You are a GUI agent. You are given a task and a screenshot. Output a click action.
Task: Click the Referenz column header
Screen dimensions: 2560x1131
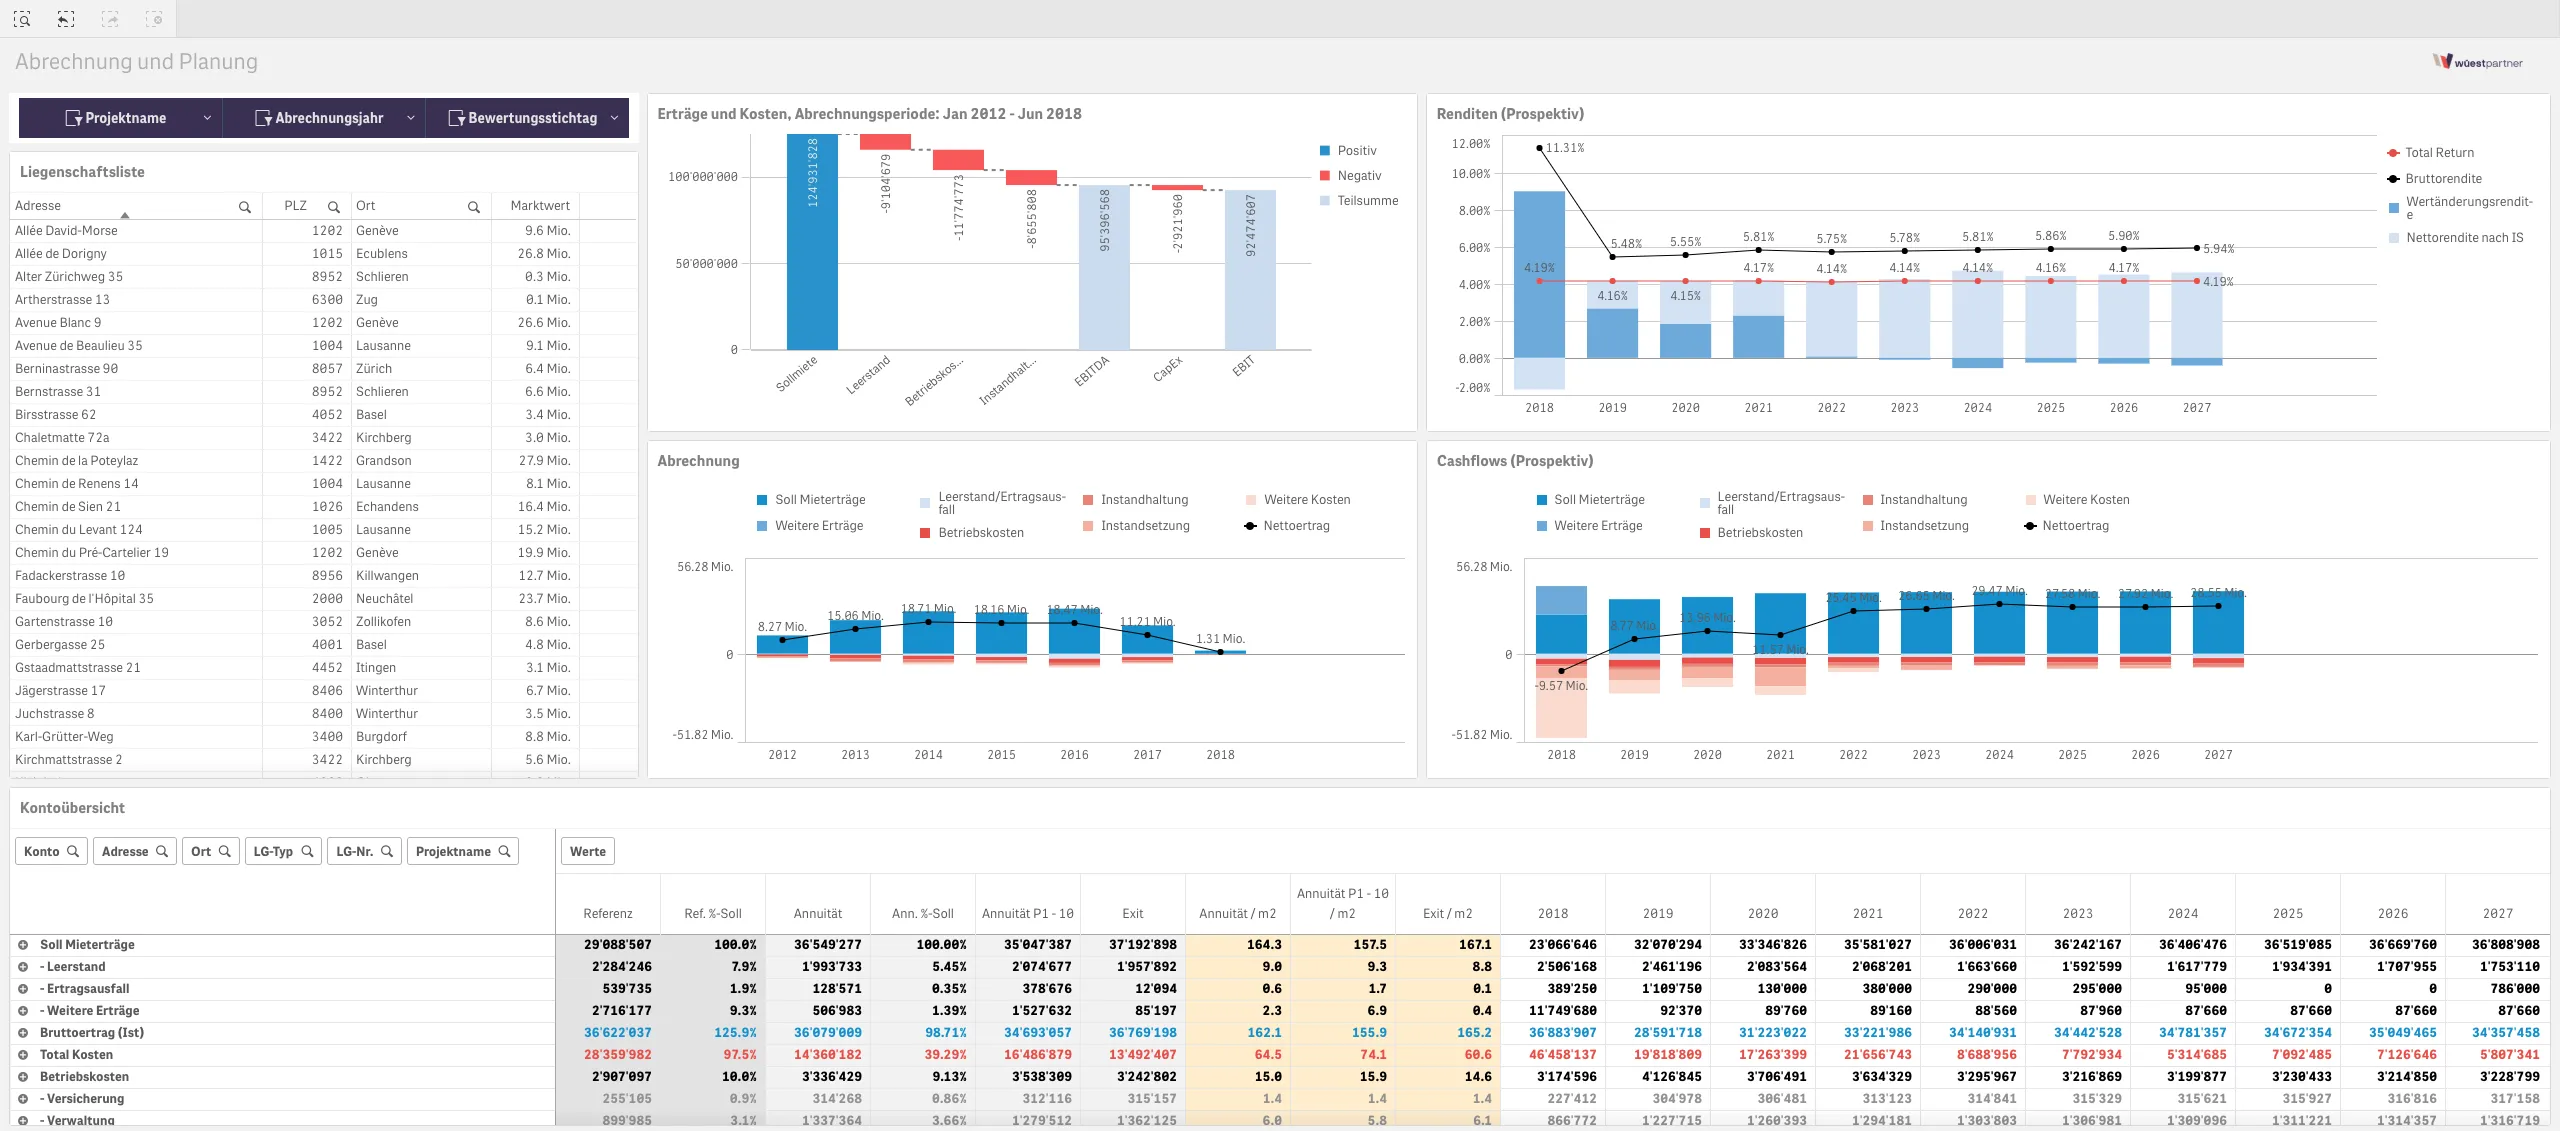coord(608,914)
